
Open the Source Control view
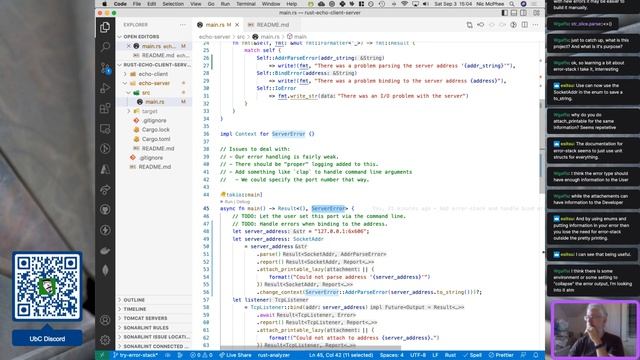pyautogui.click(x=105, y=68)
